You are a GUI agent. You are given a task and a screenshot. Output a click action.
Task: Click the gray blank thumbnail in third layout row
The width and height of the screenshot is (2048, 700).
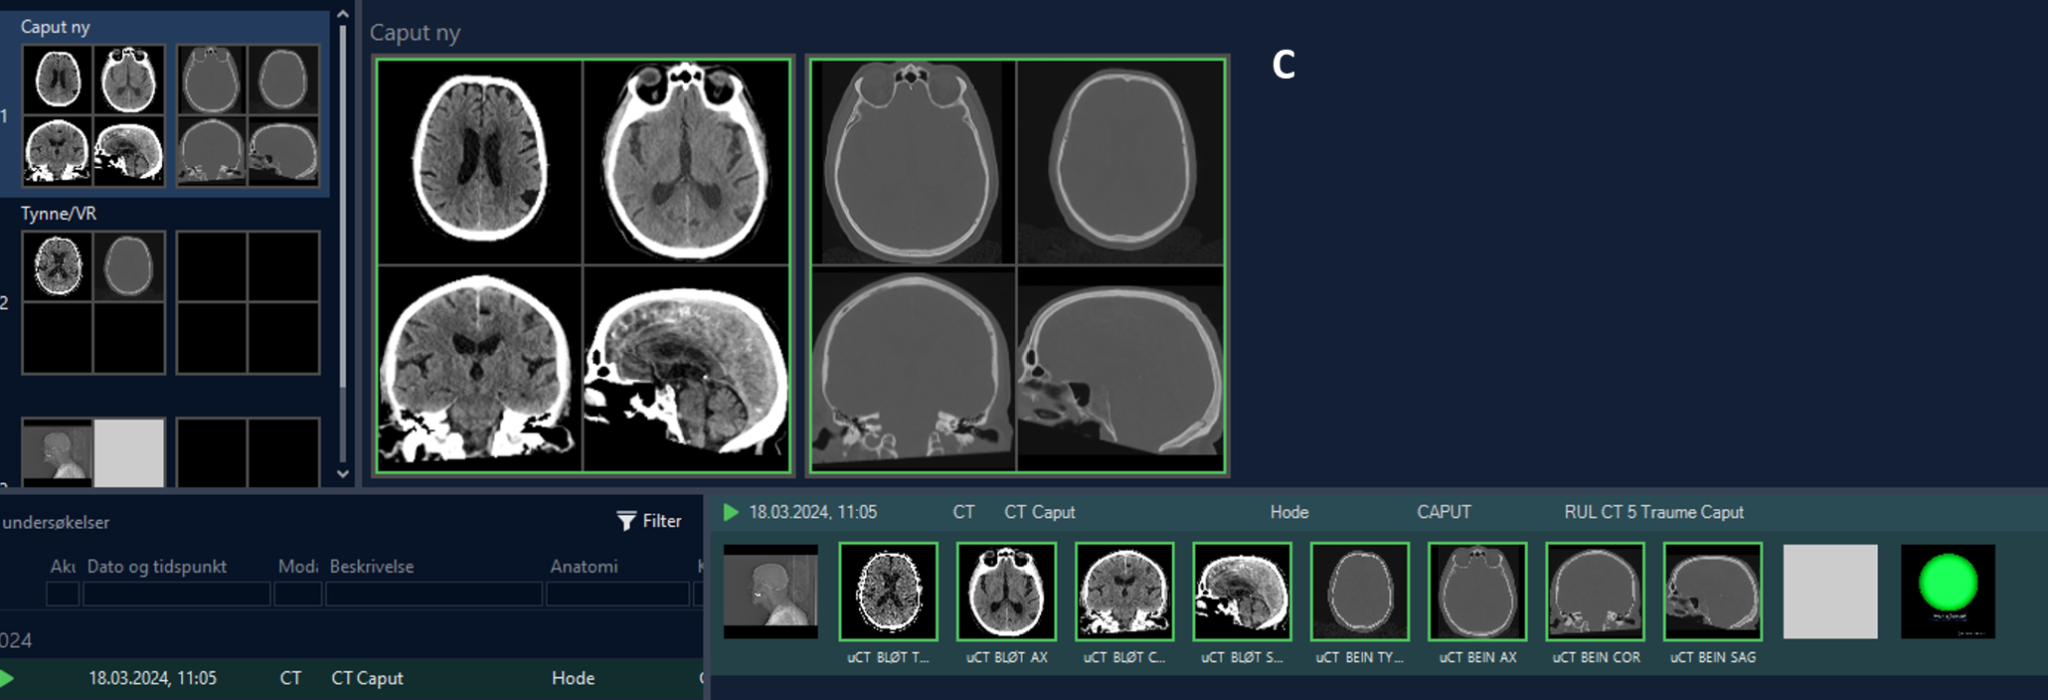129,452
